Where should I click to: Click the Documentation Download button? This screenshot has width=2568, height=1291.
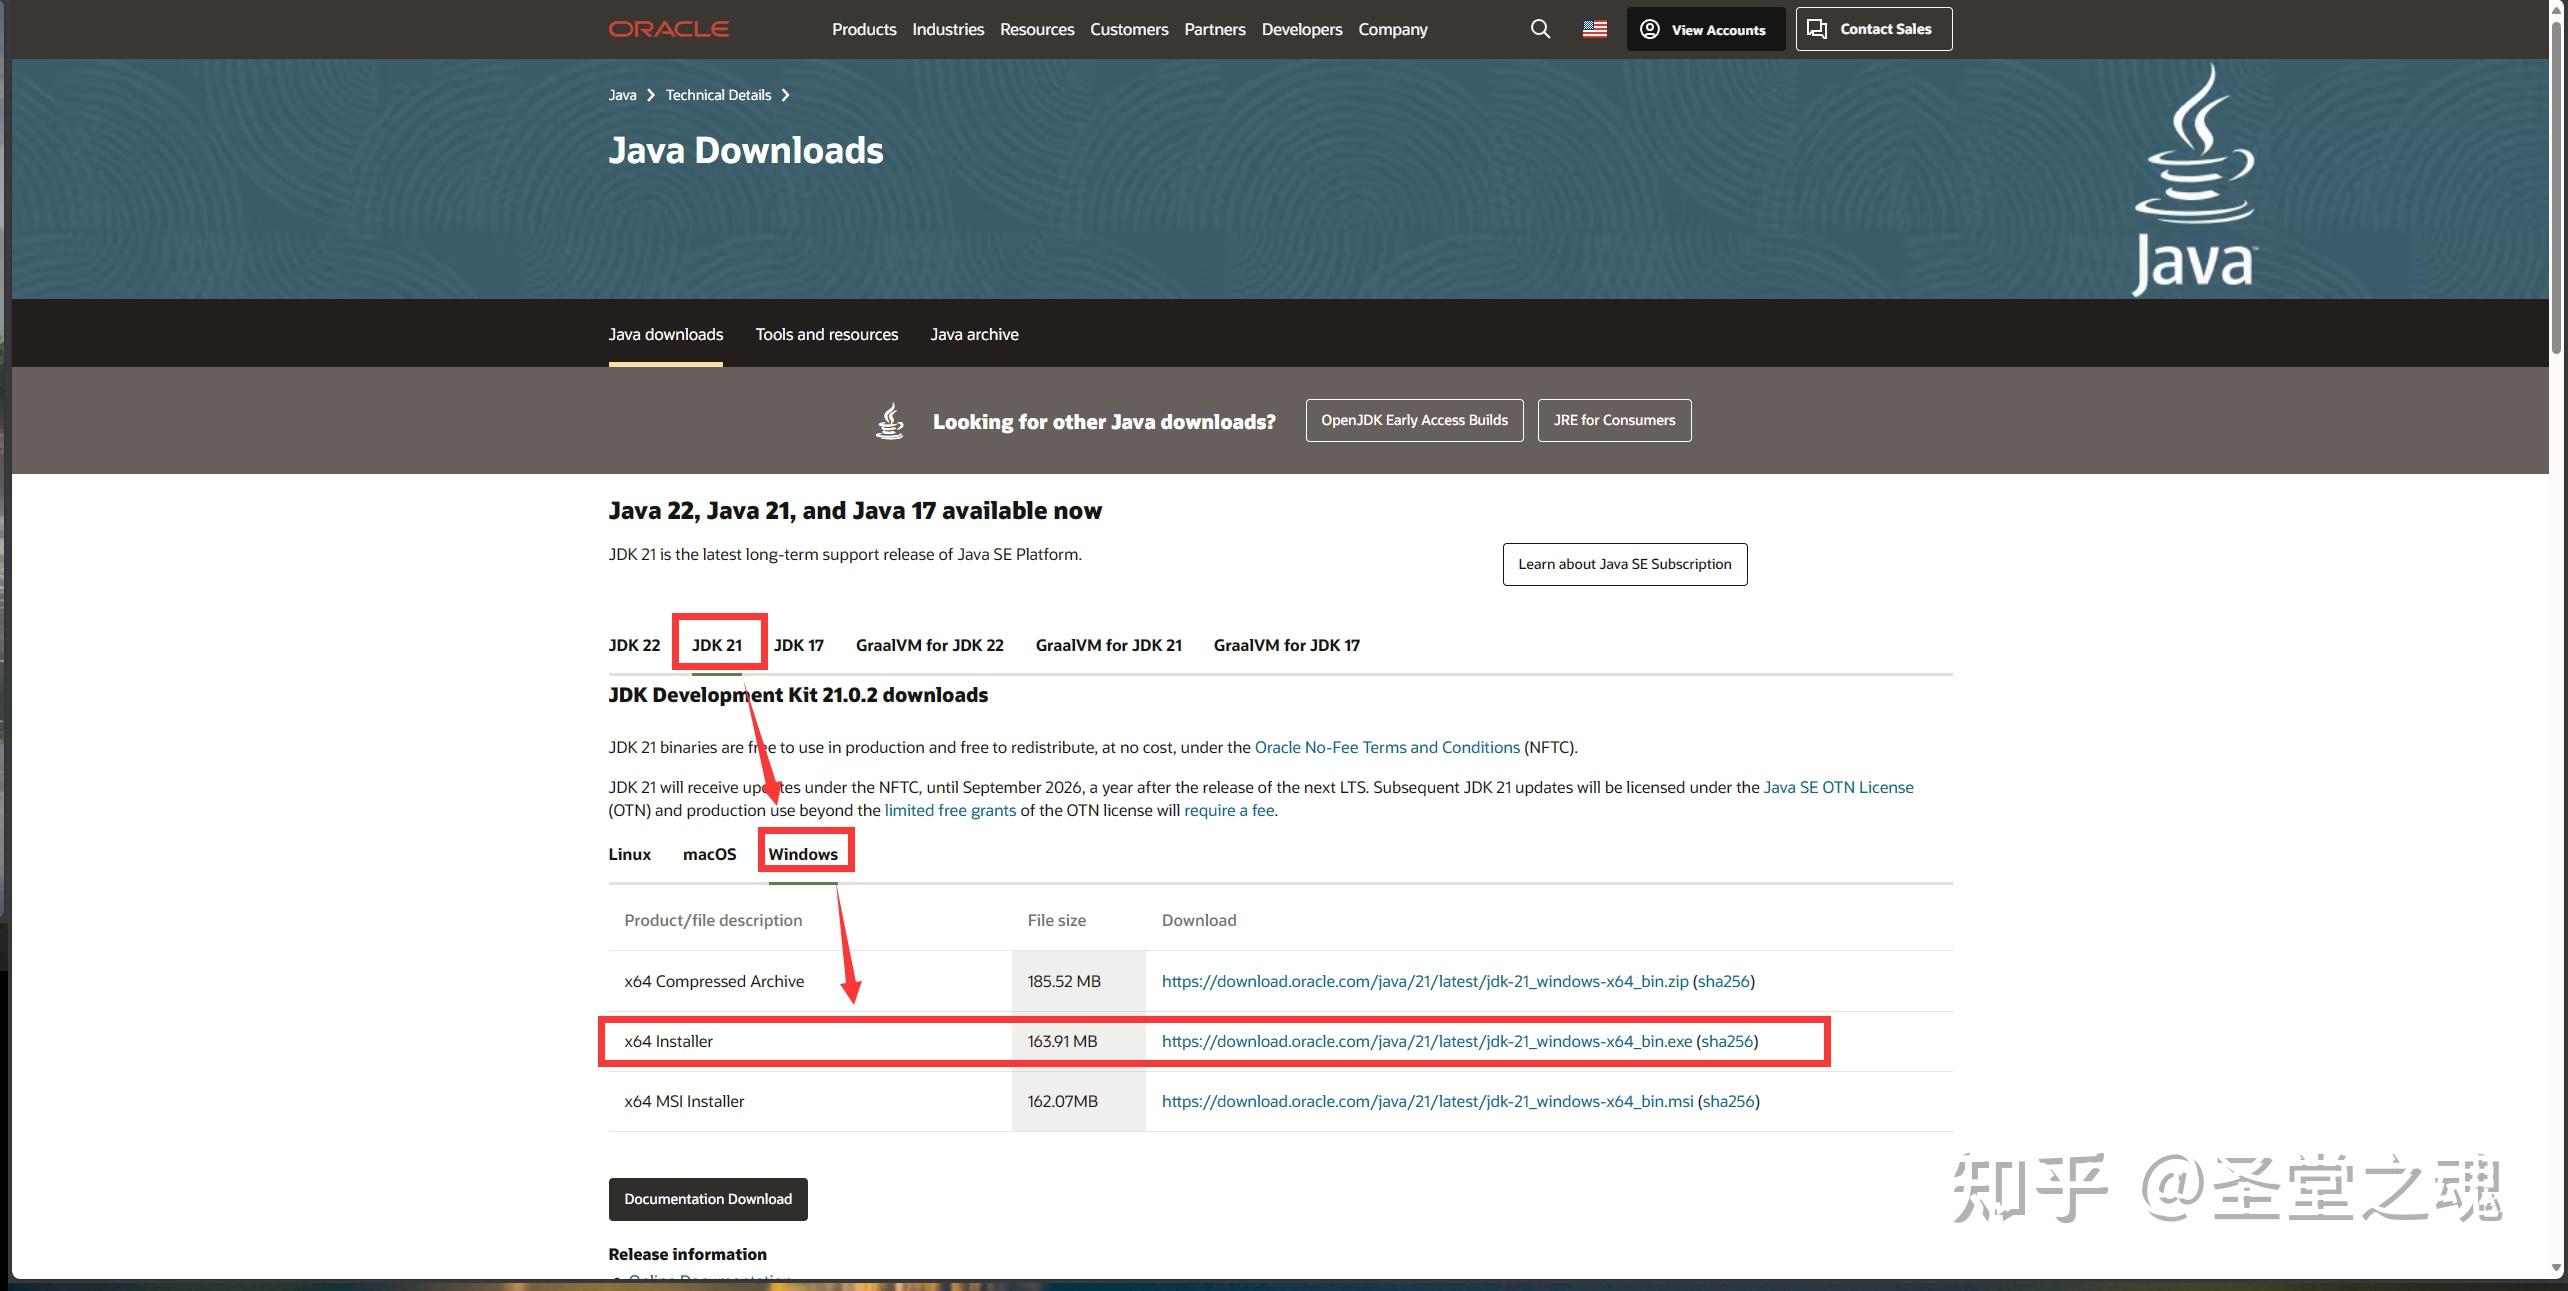pos(707,1199)
